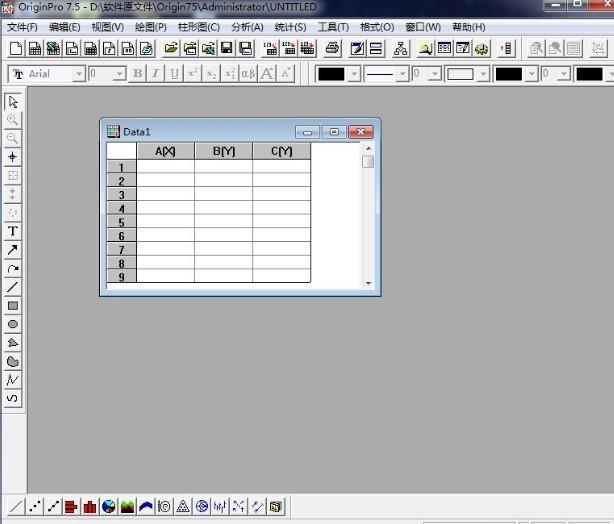Open the 帮助(H) menu

(x=469, y=27)
